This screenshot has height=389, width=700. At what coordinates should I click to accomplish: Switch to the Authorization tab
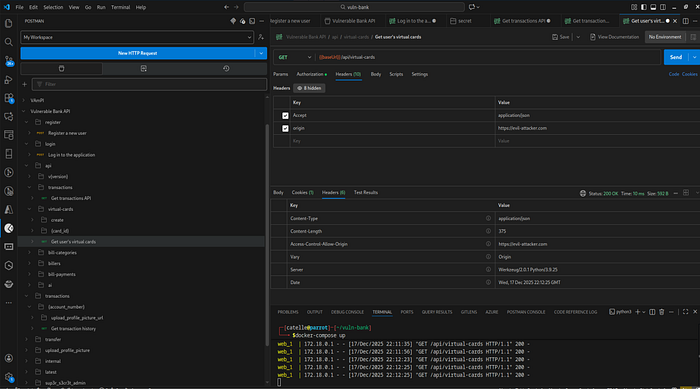point(311,74)
